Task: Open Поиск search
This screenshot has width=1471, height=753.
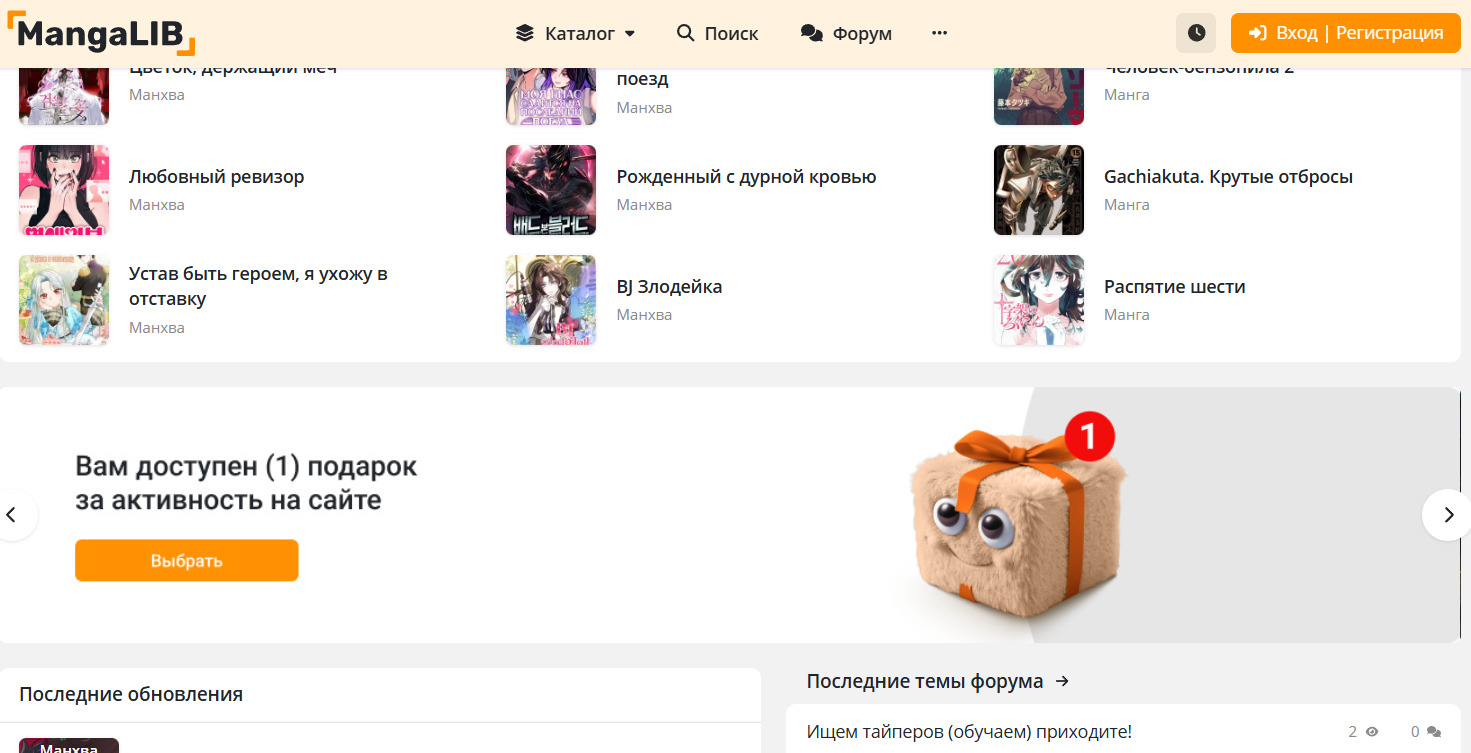Action: [x=717, y=33]
